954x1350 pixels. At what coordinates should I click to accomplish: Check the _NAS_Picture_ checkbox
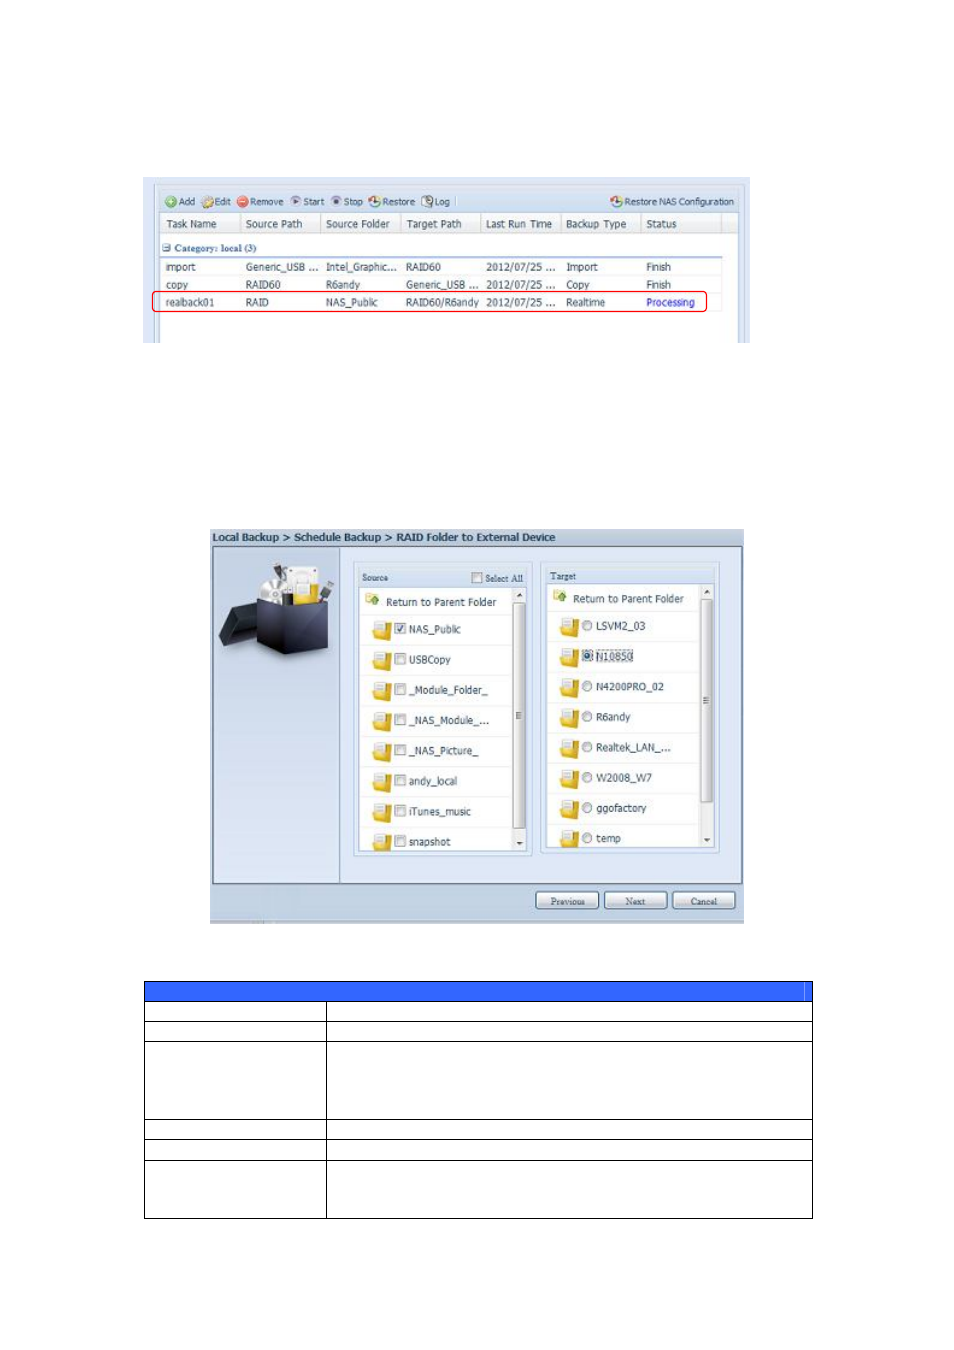[400, 750]
